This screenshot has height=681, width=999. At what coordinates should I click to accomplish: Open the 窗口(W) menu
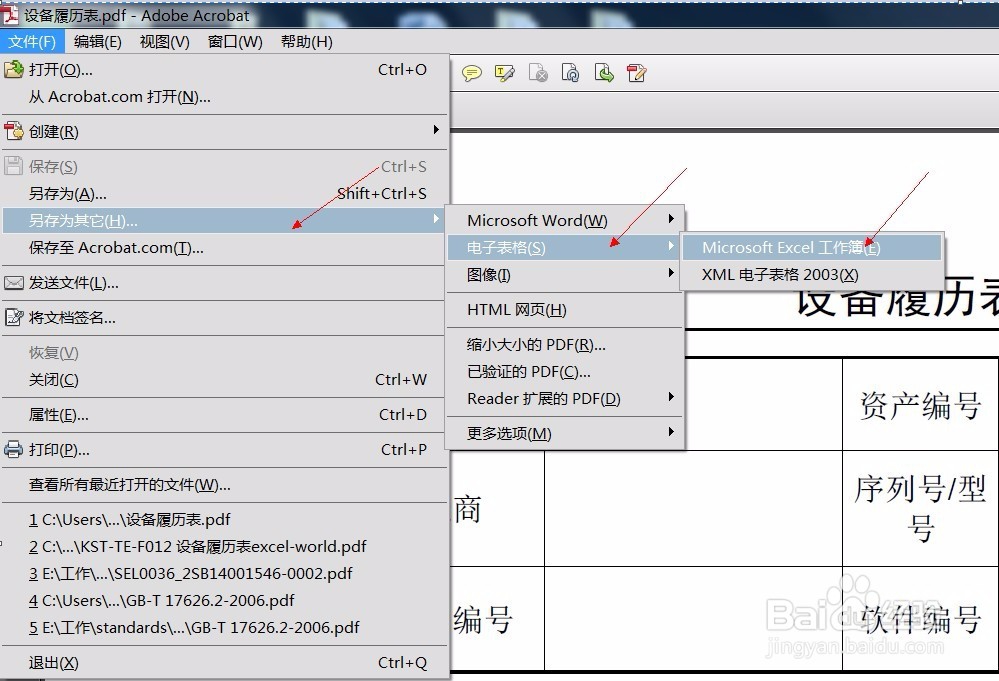point(235,41)
